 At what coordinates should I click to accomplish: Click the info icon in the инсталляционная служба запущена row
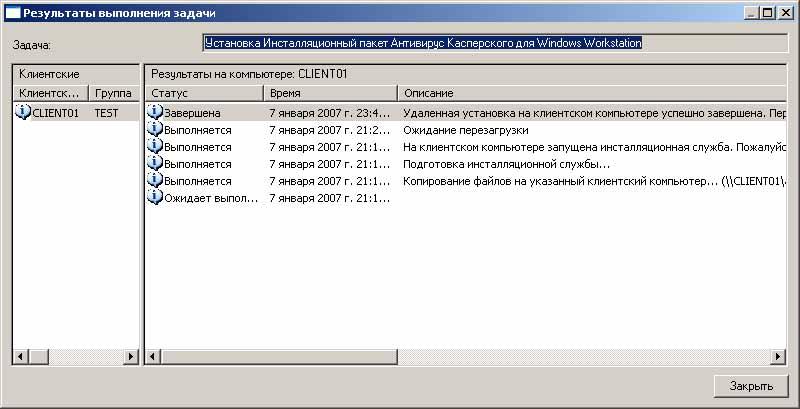[155, 146]
